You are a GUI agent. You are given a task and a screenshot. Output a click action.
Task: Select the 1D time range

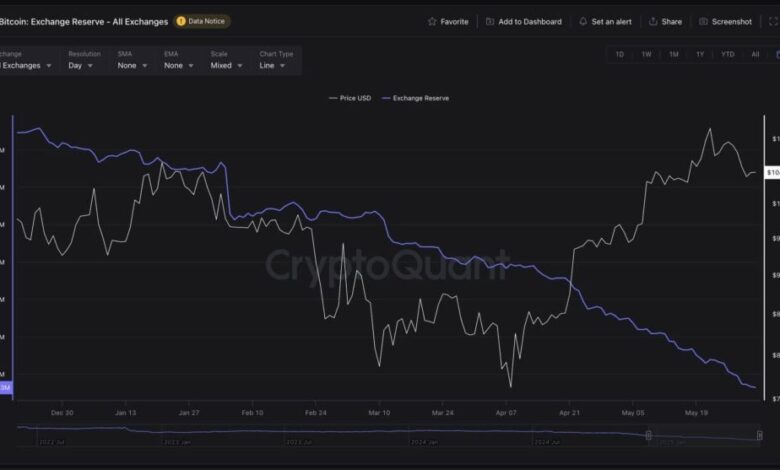tap(619, 54)
